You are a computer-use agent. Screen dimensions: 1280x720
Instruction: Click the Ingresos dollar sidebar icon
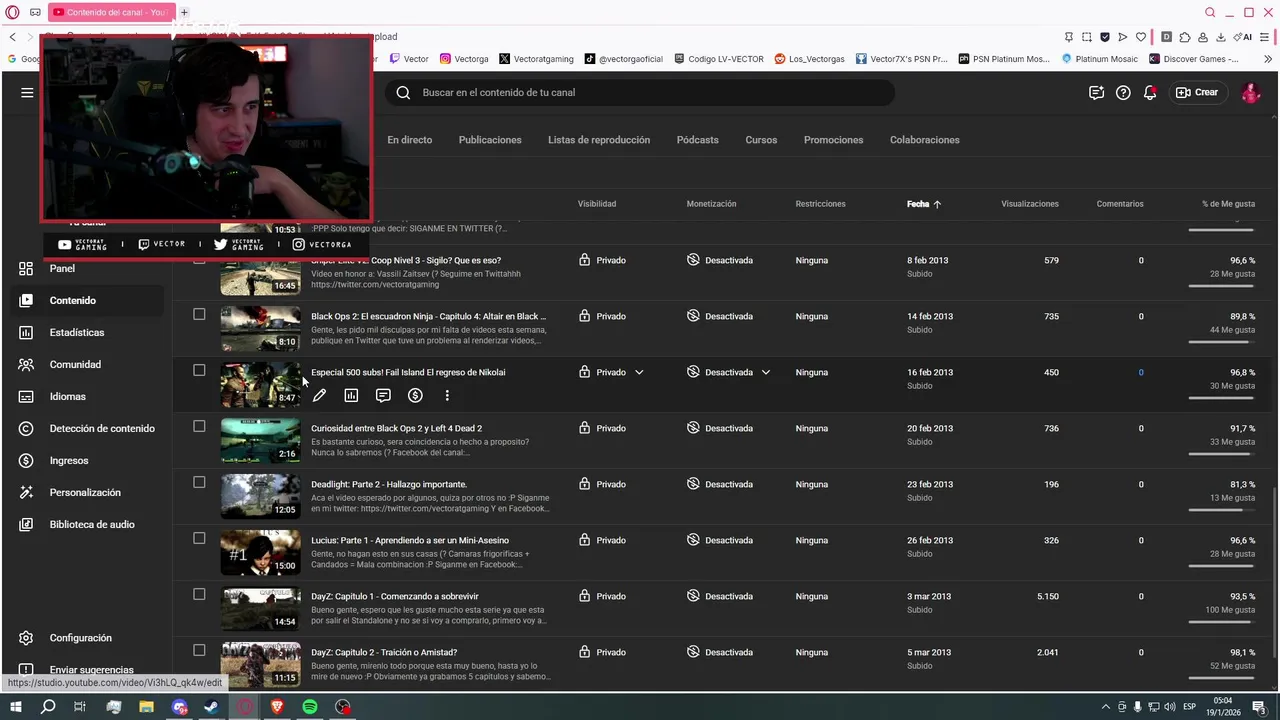(26, 460)
